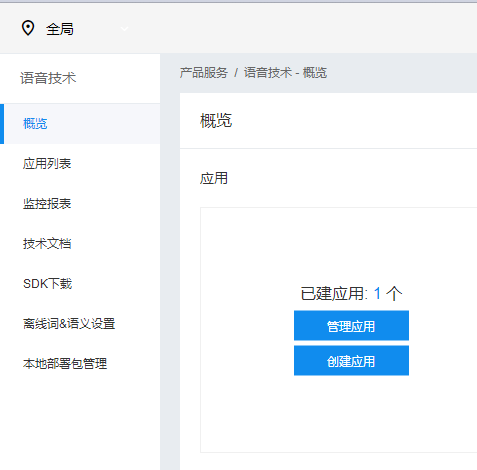477x470 pixels.
Task: Open 应用列表 from the sidebar
Action: (80, 164)
